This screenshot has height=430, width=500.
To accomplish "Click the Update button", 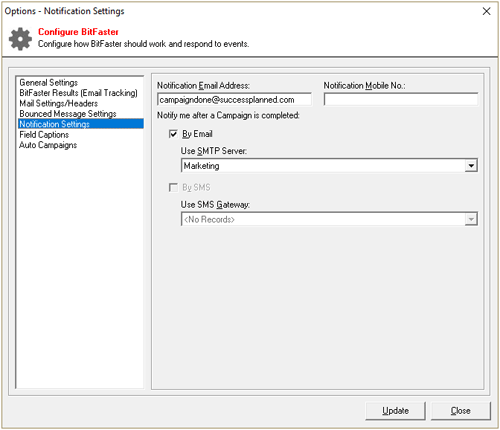I will [x=395, y=411].
